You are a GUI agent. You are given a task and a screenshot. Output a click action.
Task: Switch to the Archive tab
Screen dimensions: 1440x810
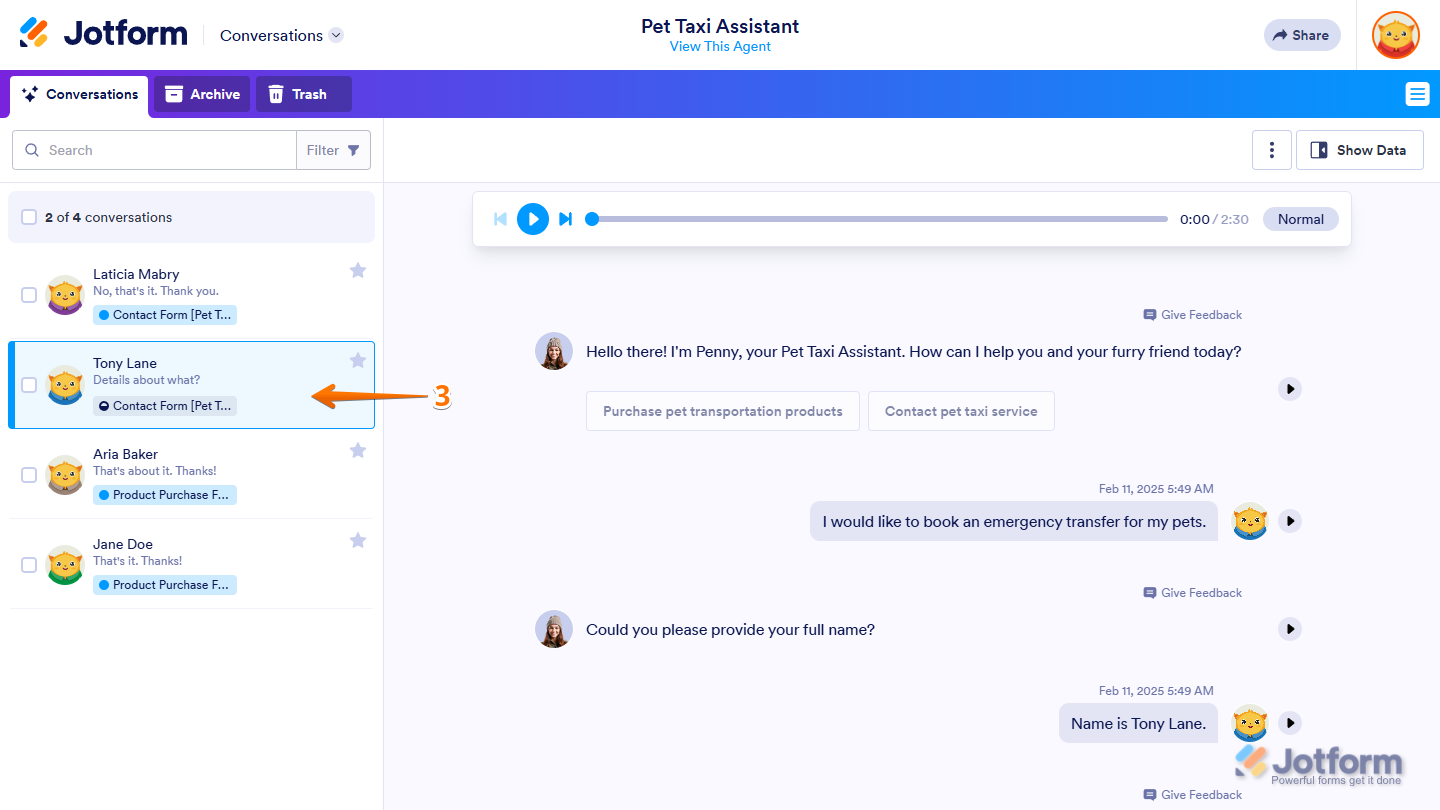pos(202,94)
